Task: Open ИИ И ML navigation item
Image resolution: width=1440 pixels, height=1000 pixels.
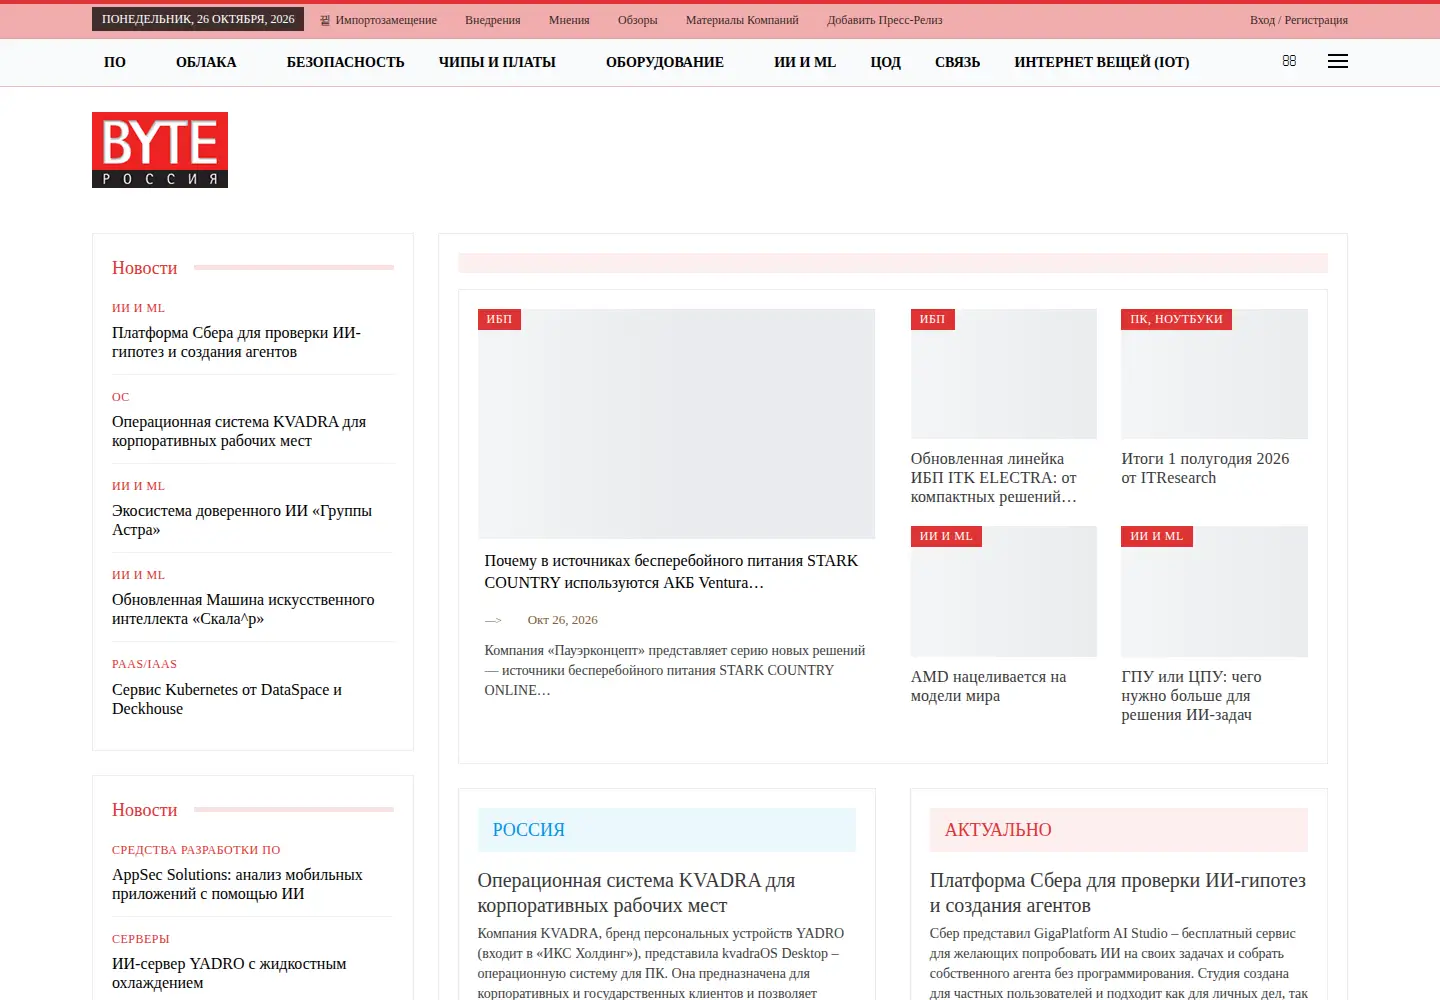Action: click(805, 62)
